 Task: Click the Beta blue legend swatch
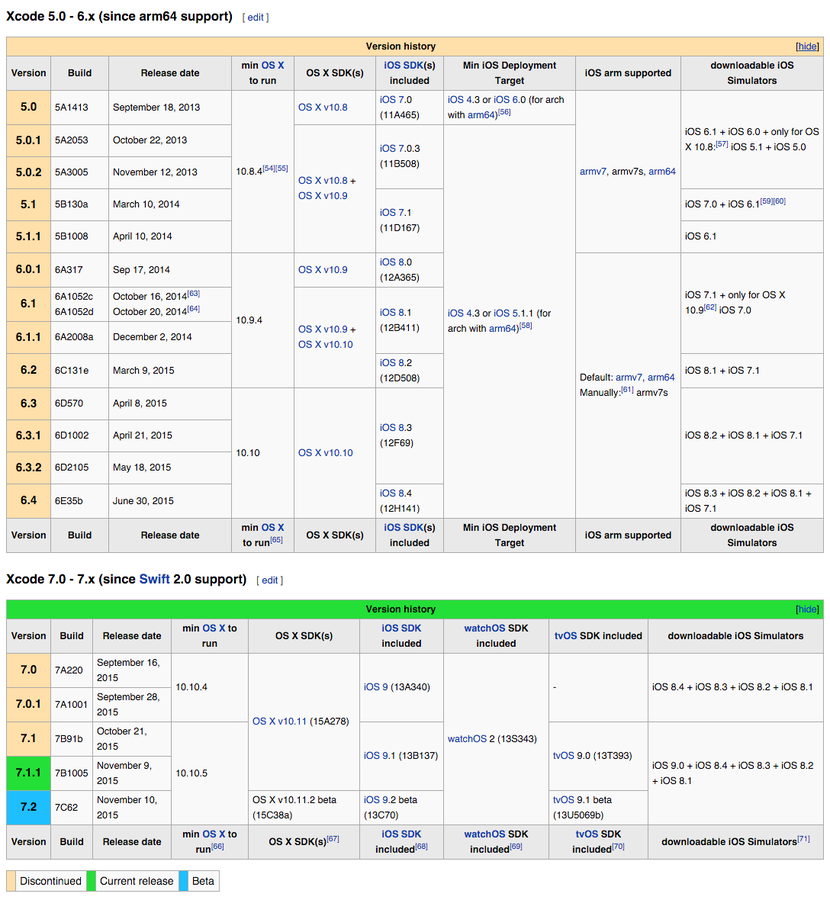click(x=183, y=881)
